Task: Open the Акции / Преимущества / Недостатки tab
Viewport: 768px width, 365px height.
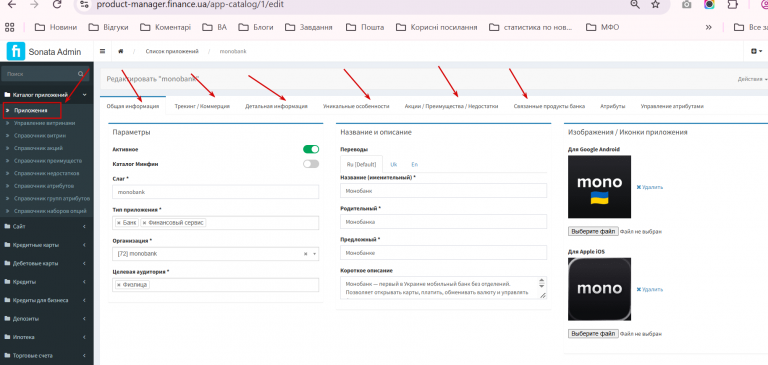Action: pos(451,106)
